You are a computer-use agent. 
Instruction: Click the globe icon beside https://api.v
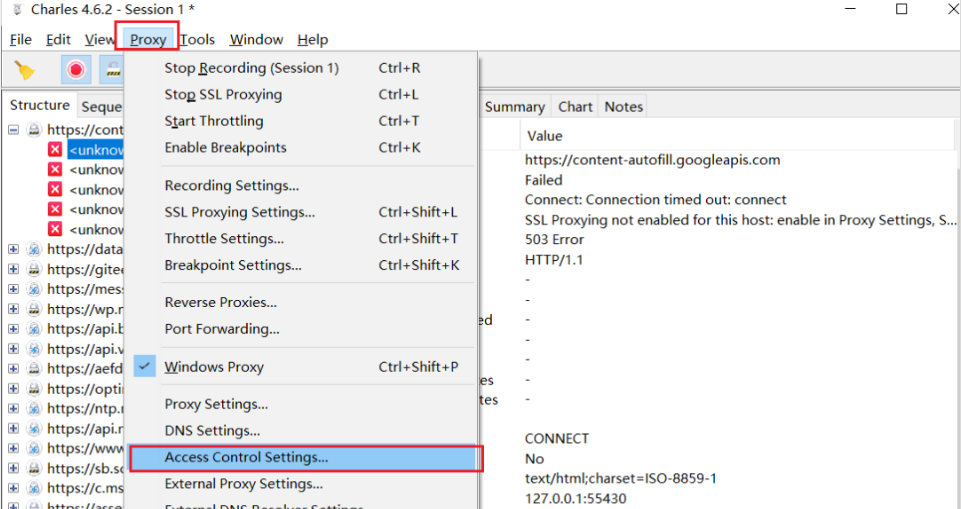pos(34,349)
